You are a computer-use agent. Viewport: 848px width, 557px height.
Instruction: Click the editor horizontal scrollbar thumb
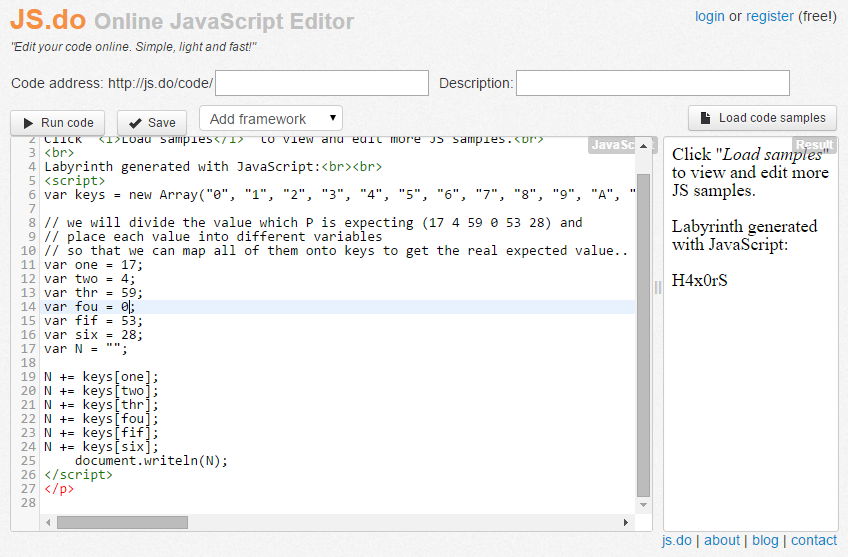pos(123,522)
